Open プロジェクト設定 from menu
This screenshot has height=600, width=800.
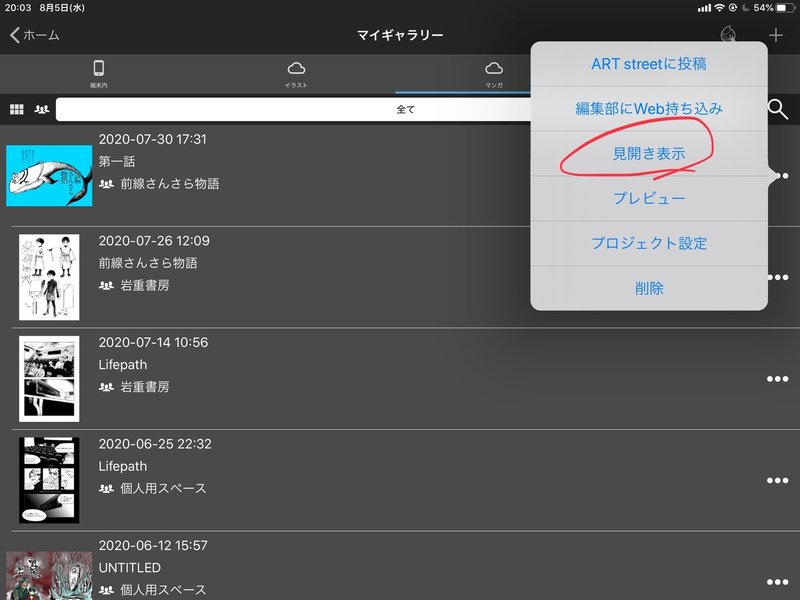click(649, 243)
